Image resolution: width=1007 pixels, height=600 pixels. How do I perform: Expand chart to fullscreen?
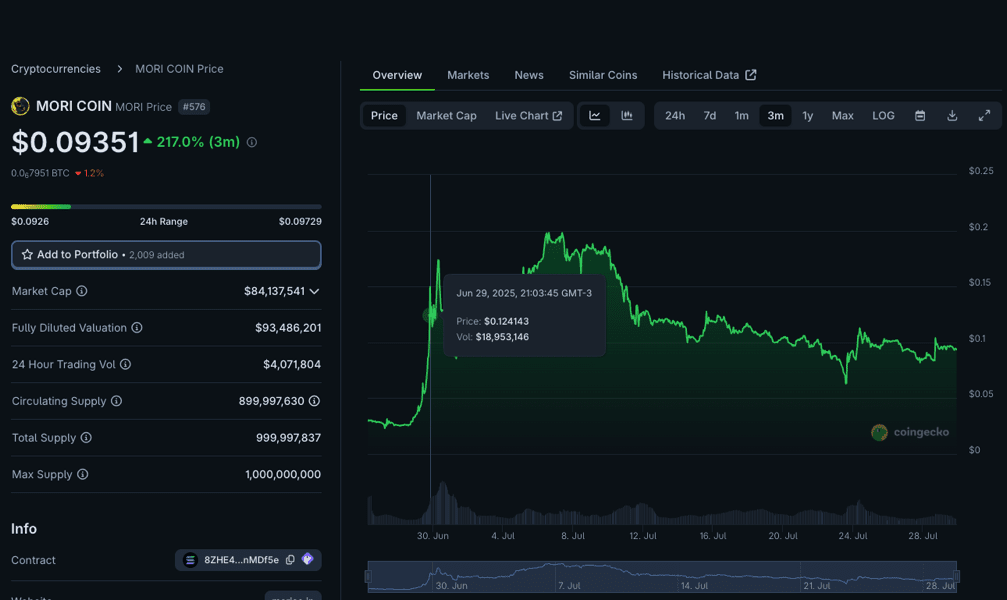point(984,116)
